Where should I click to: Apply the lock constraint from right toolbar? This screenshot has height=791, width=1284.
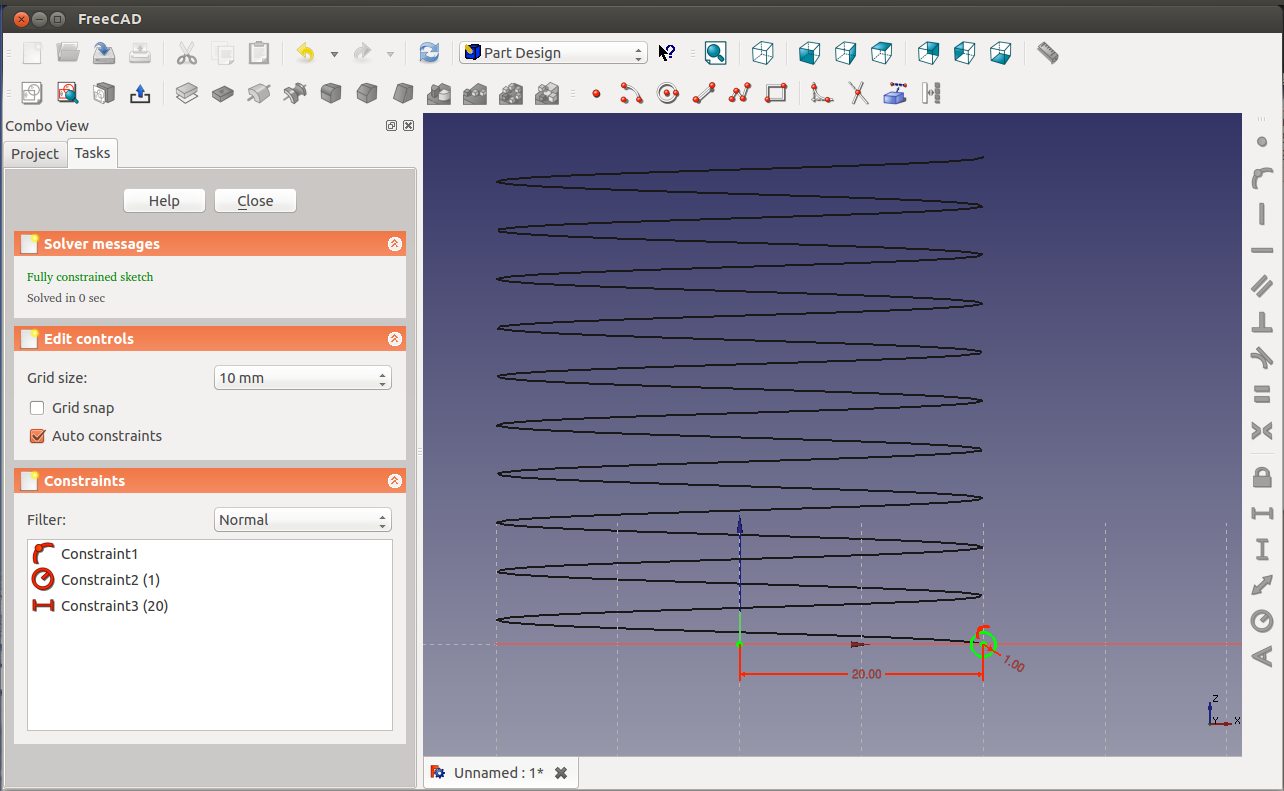coord(1262,476)
